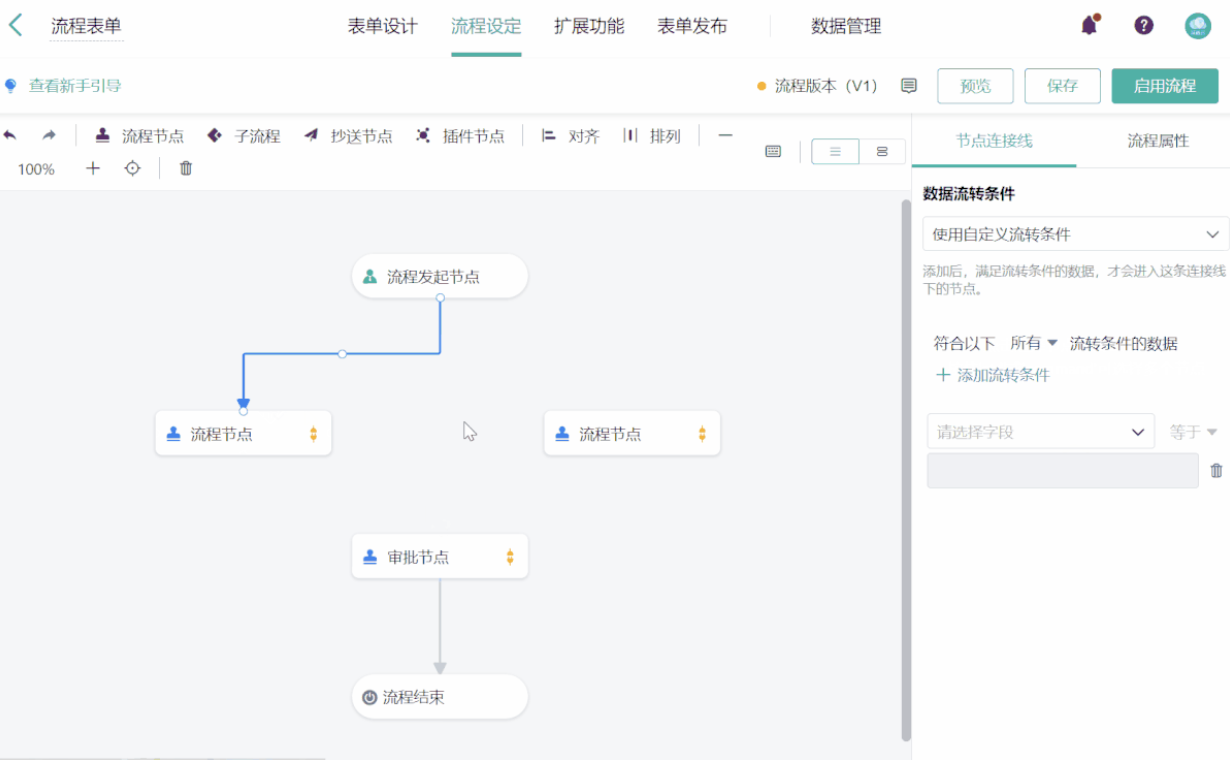Viewport: 1230px width, 760px height.
Task: Click the redo arrow in toolbar
Action: point(48,136)
